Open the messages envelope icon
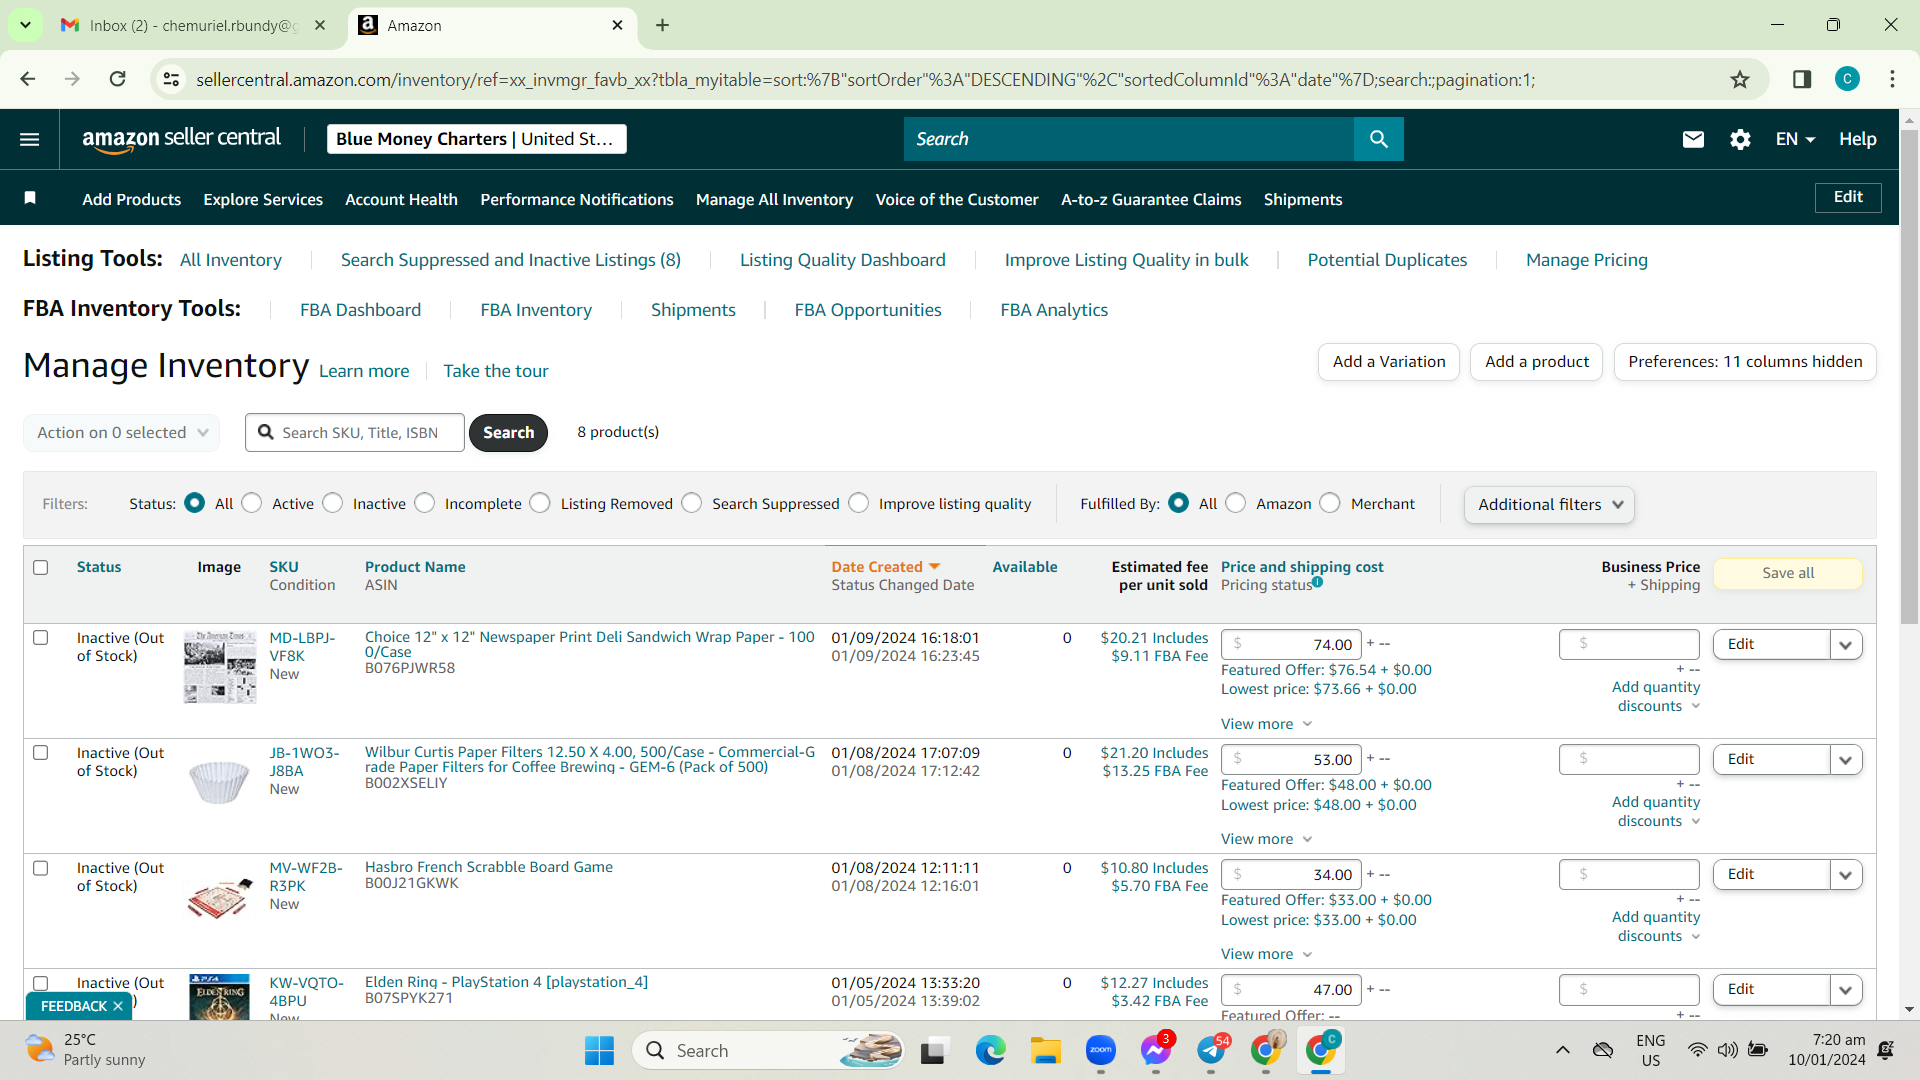 [x=1693, y=139]
